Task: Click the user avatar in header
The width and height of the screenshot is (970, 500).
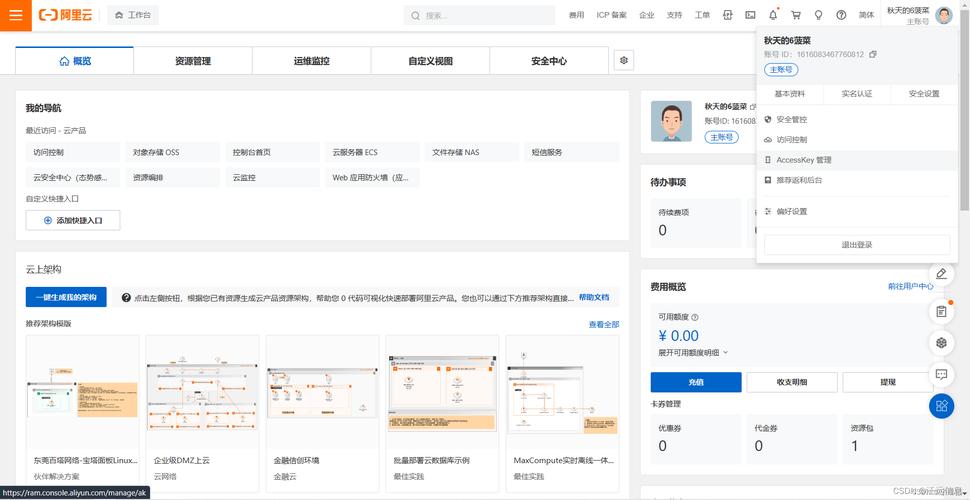Action: (944, 15)
